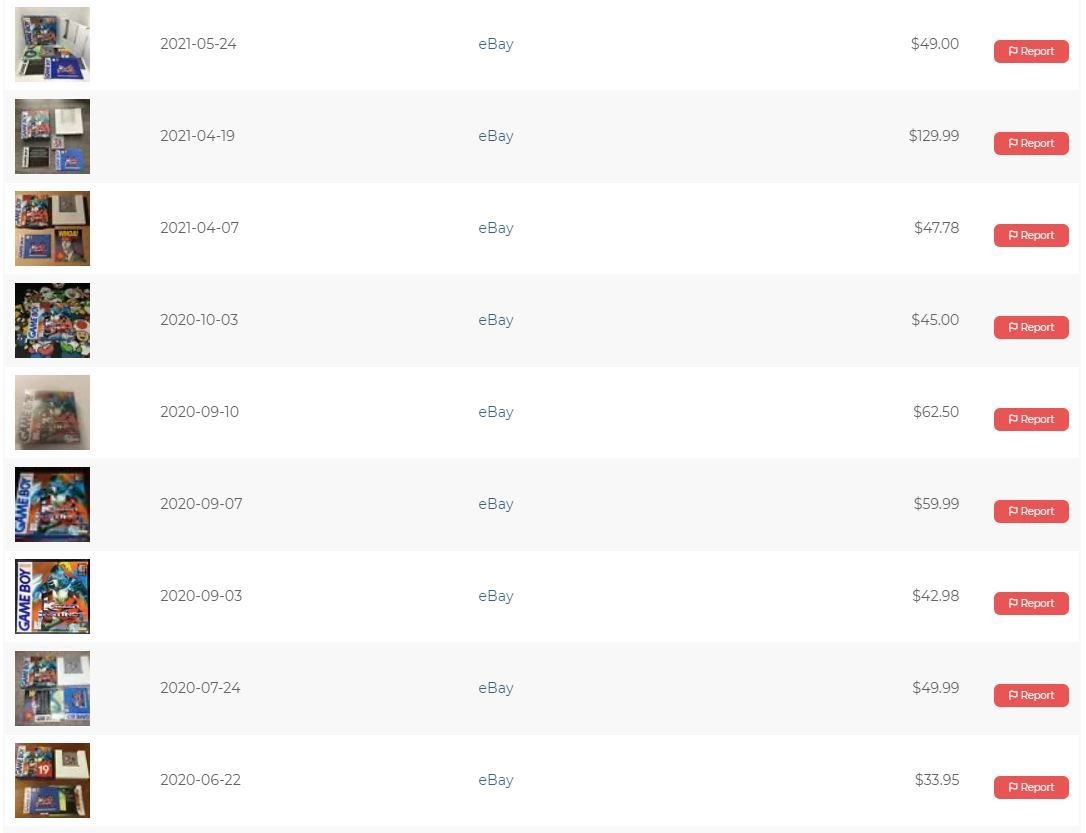Click the eBay link for the 2020-06-22 sale
This screenshot has height=833, width=1086.
click(495, 780)
